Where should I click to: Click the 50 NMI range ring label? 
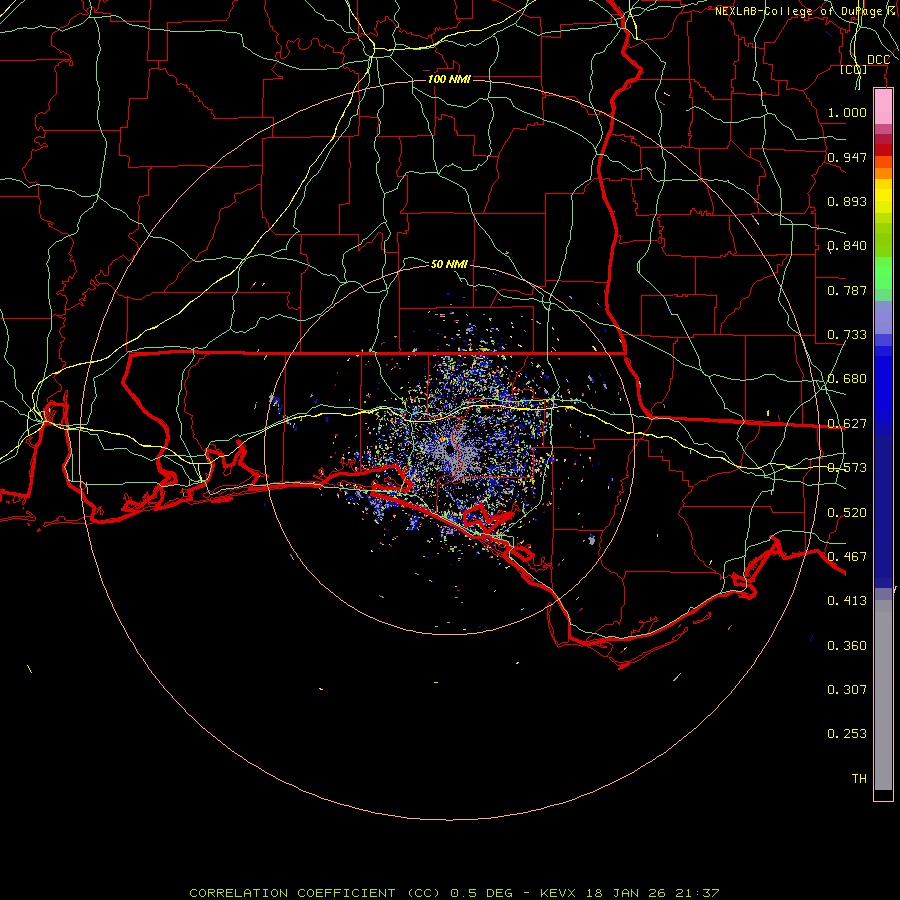pyautogui.click(x=449, y=264)
